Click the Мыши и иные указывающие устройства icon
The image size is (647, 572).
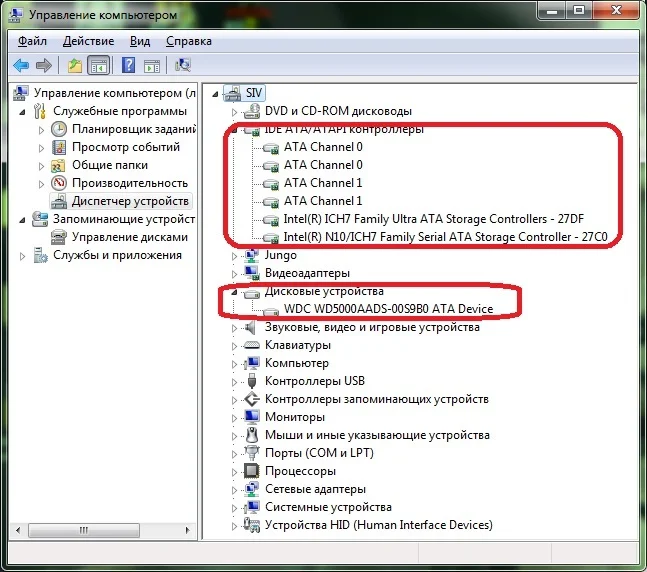(252, 435)
